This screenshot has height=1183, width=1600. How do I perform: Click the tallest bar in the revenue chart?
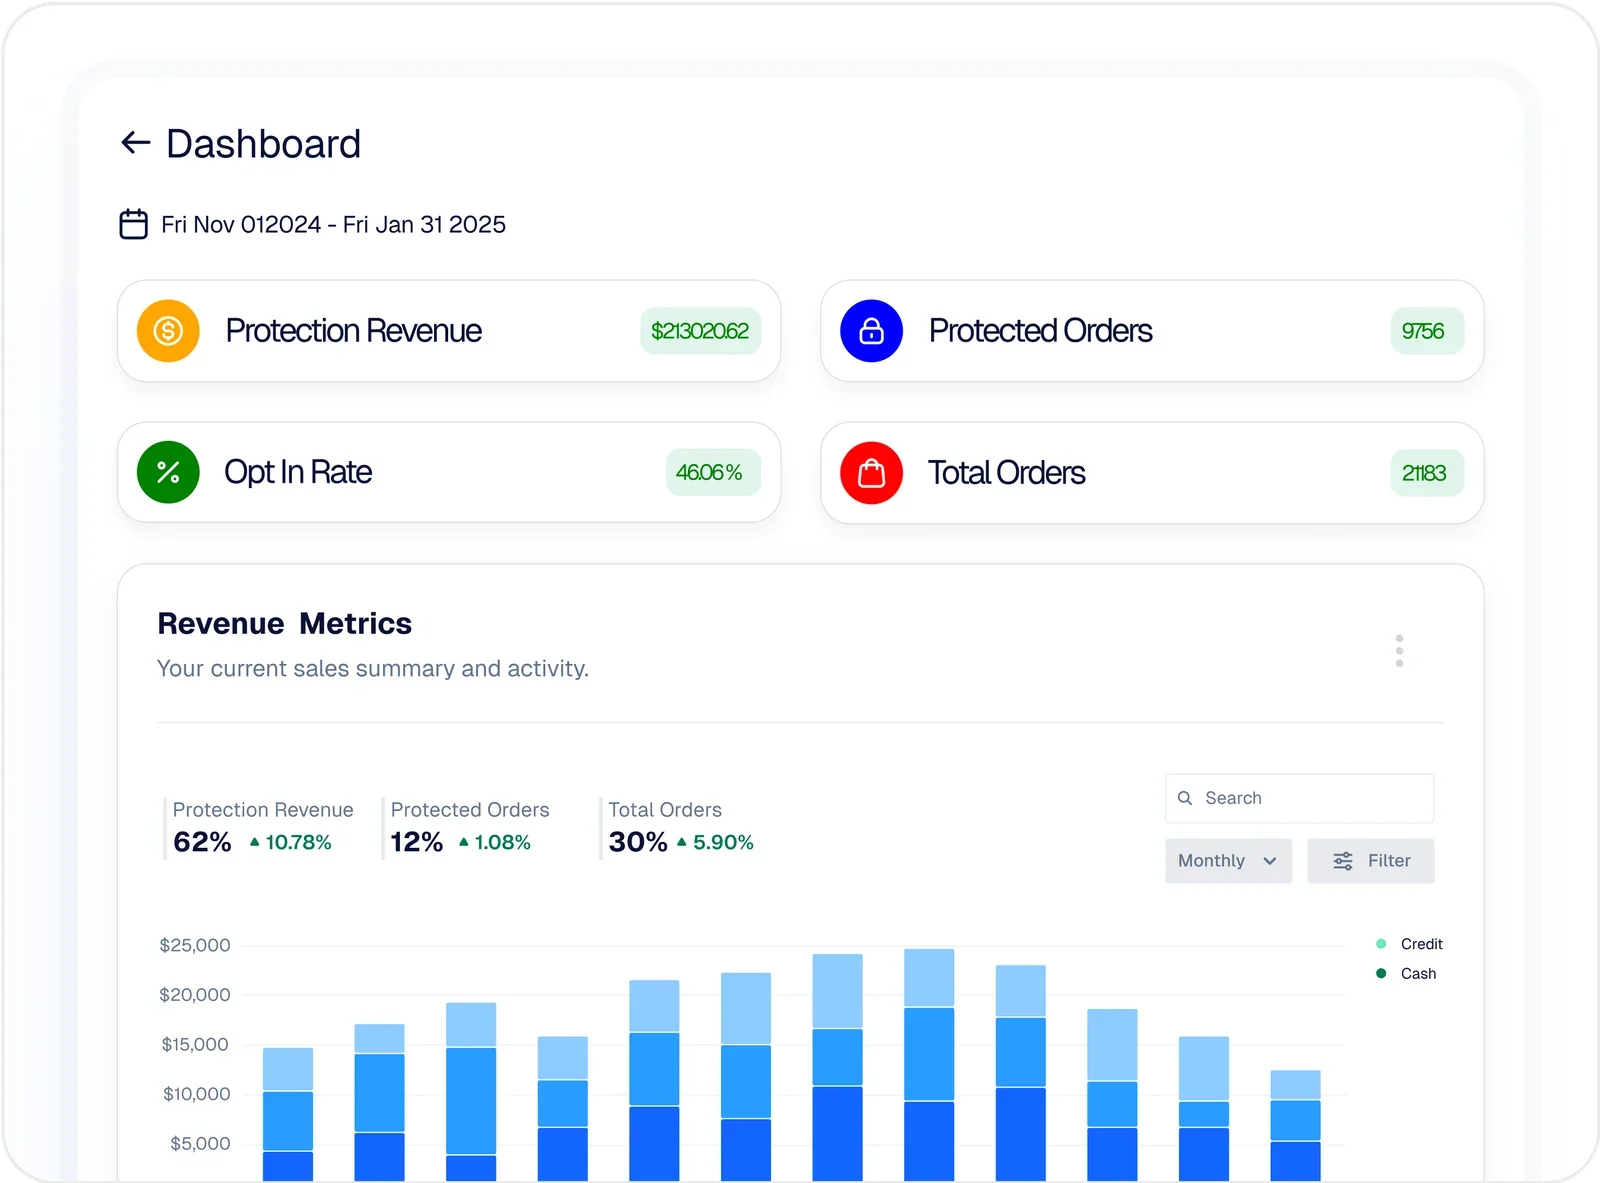(x=929, y=1065)
